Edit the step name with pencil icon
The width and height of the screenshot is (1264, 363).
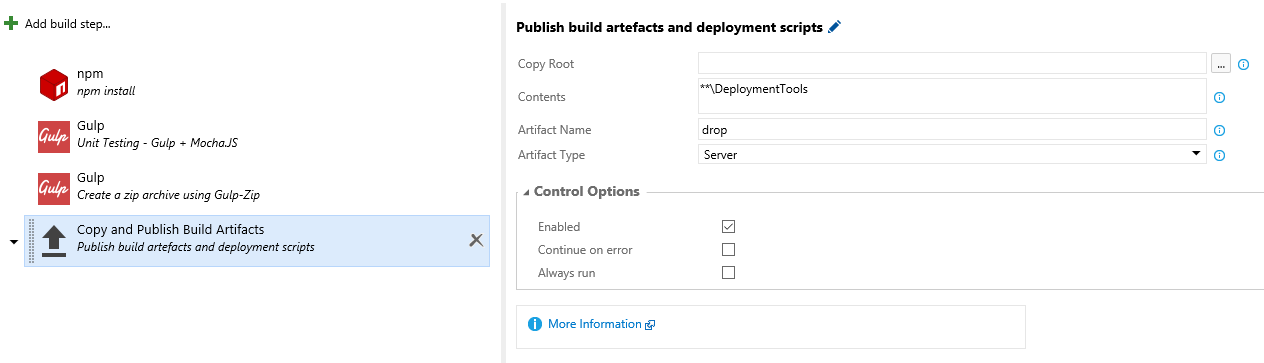[x=835, y=28]
